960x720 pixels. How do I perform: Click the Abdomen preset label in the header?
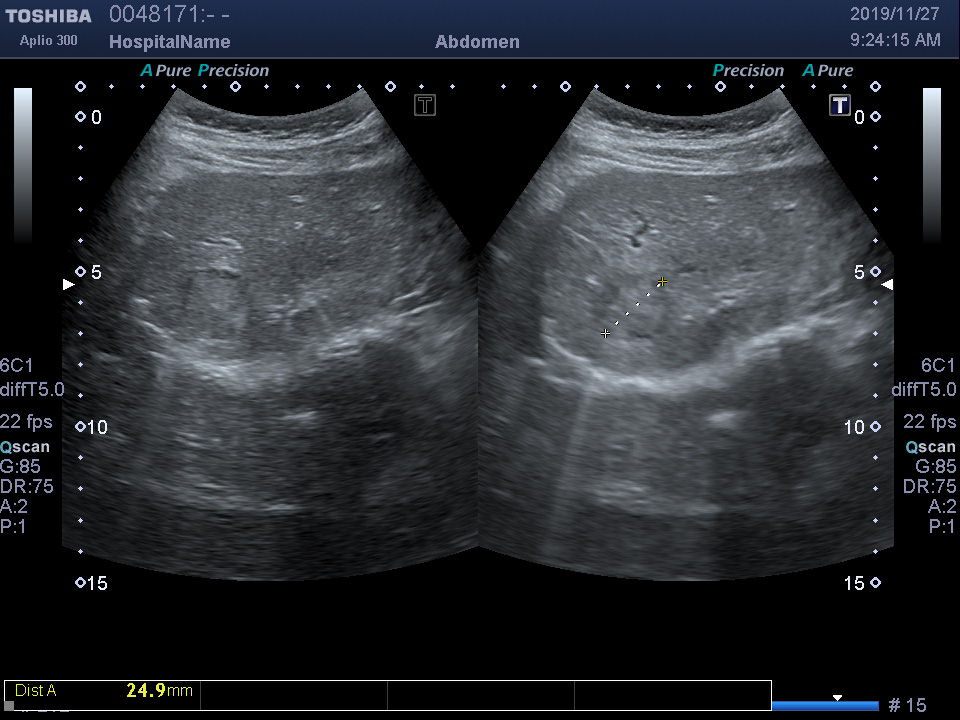coord(477,42)
